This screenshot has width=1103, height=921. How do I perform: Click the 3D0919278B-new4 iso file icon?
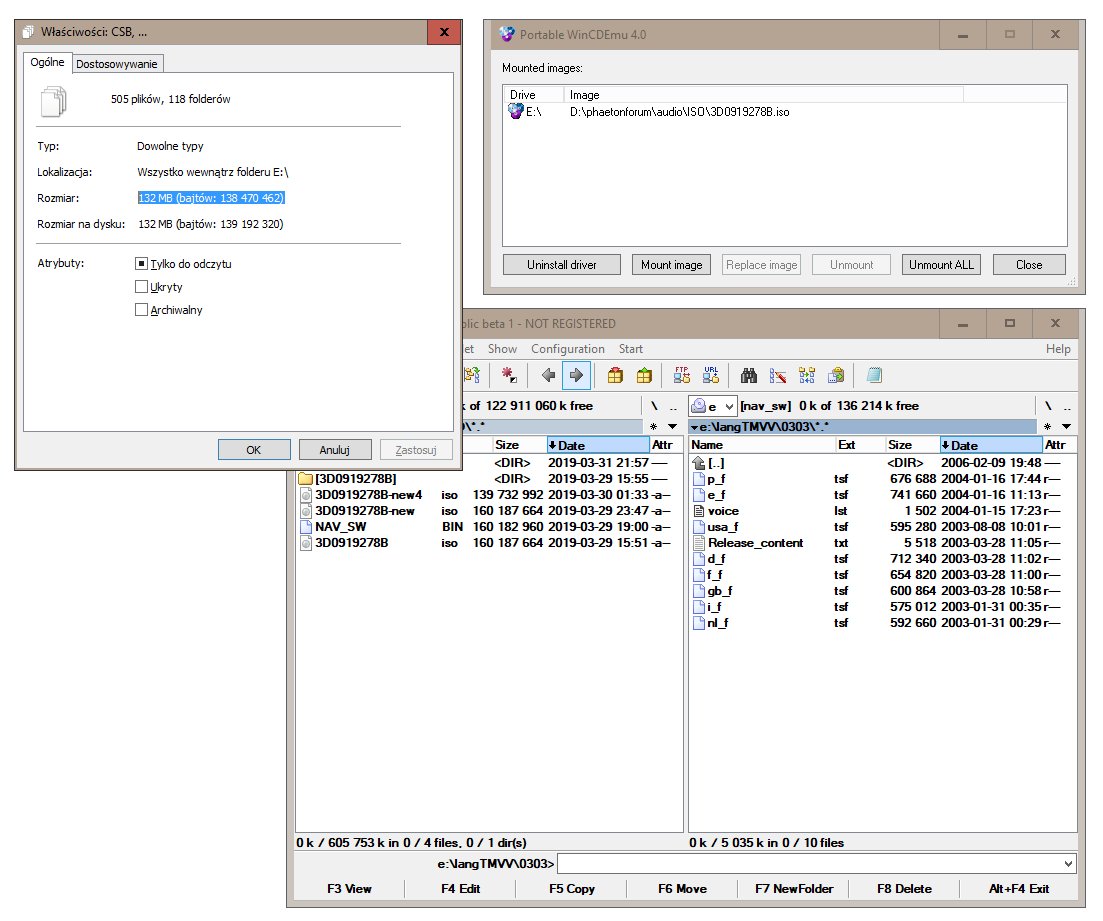tap(305, 495)
